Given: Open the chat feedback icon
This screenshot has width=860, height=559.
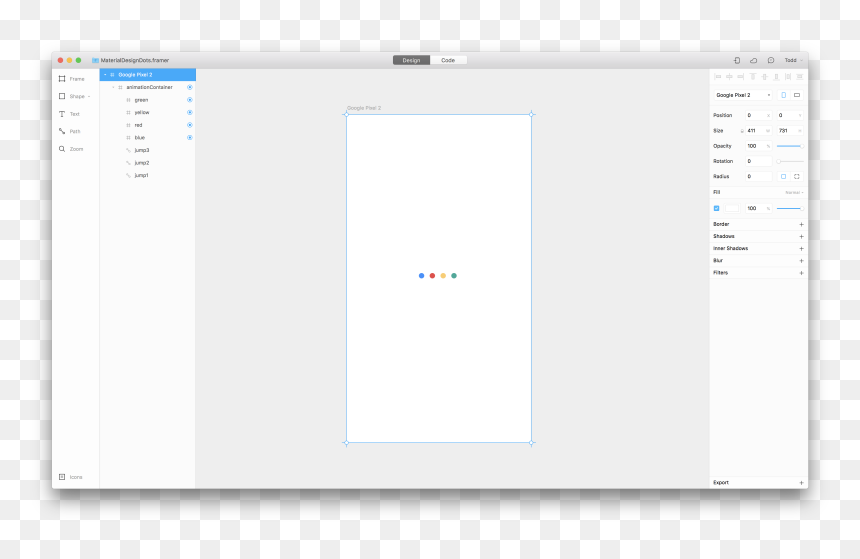Looking at the screenshot, I should 771,60.
